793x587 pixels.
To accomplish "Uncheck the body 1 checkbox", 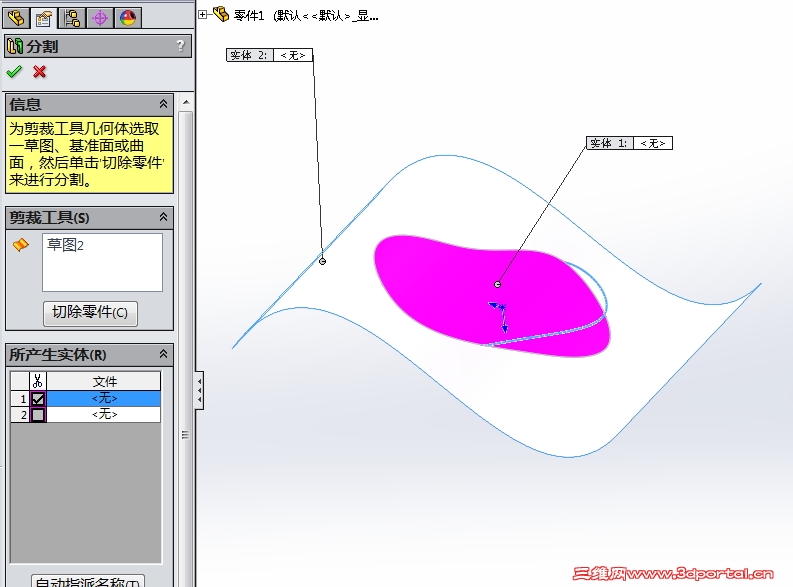I will [38, 399].
